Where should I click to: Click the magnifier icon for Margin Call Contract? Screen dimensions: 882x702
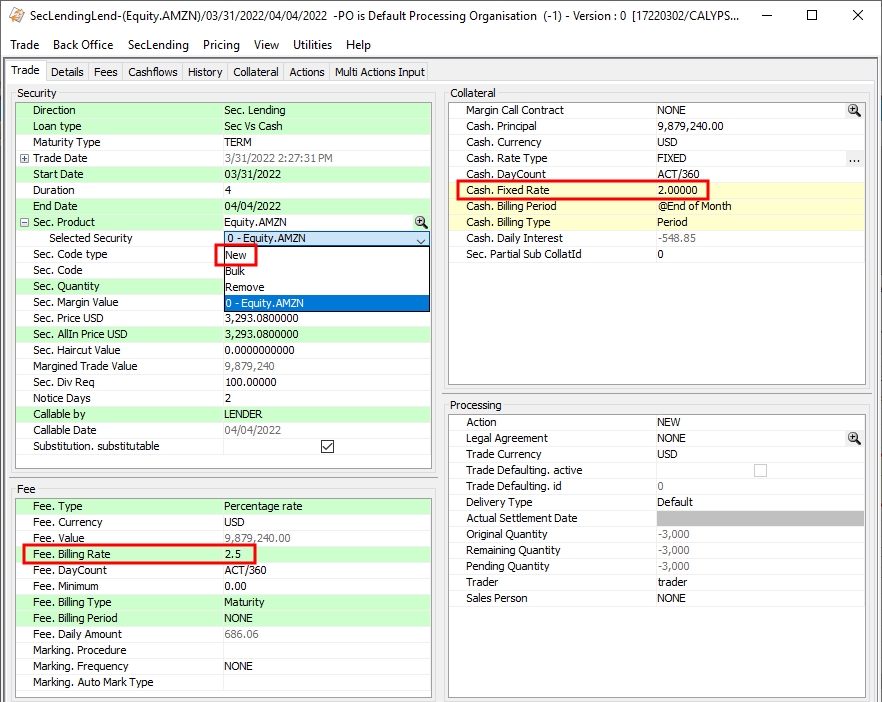[x=854, y=110]
